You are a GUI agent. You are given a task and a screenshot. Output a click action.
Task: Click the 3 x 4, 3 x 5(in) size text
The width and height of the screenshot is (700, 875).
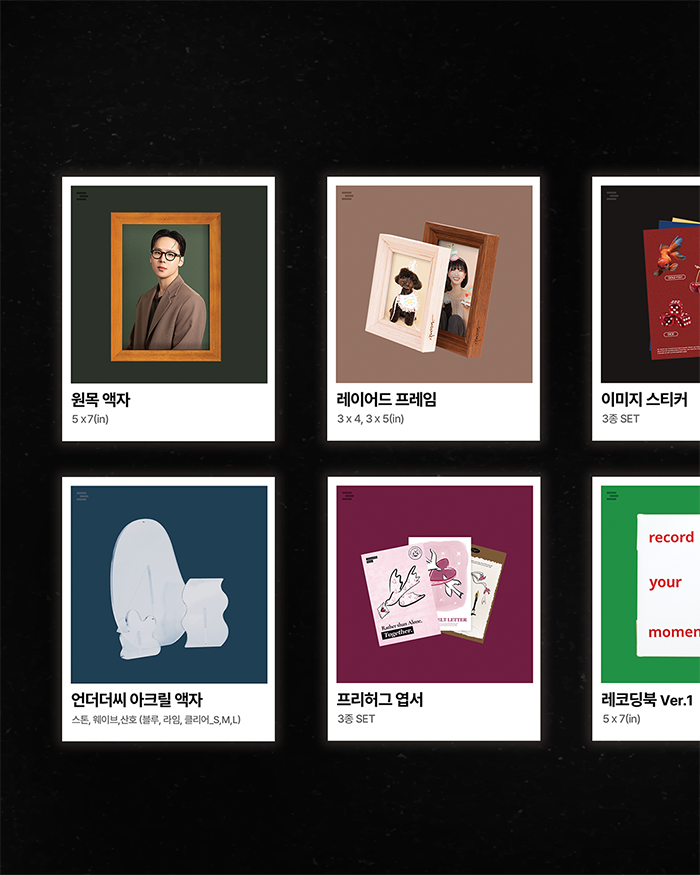click(370, 419)
